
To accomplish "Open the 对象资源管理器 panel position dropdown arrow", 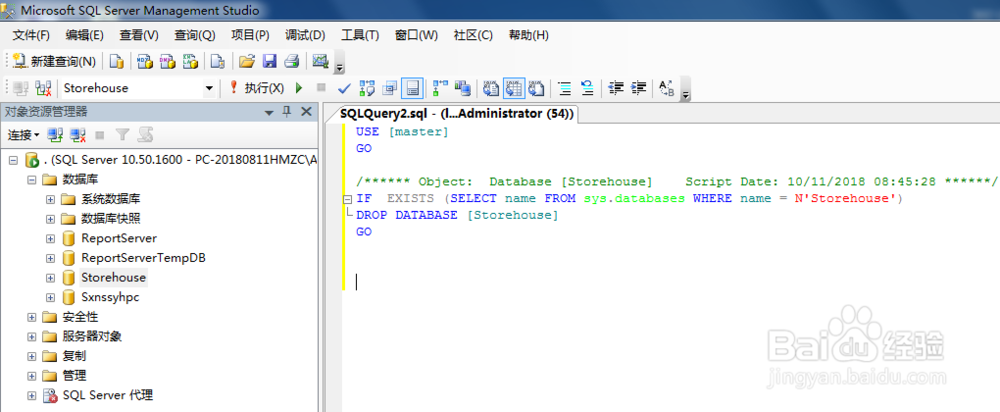I will pos(268,112).
